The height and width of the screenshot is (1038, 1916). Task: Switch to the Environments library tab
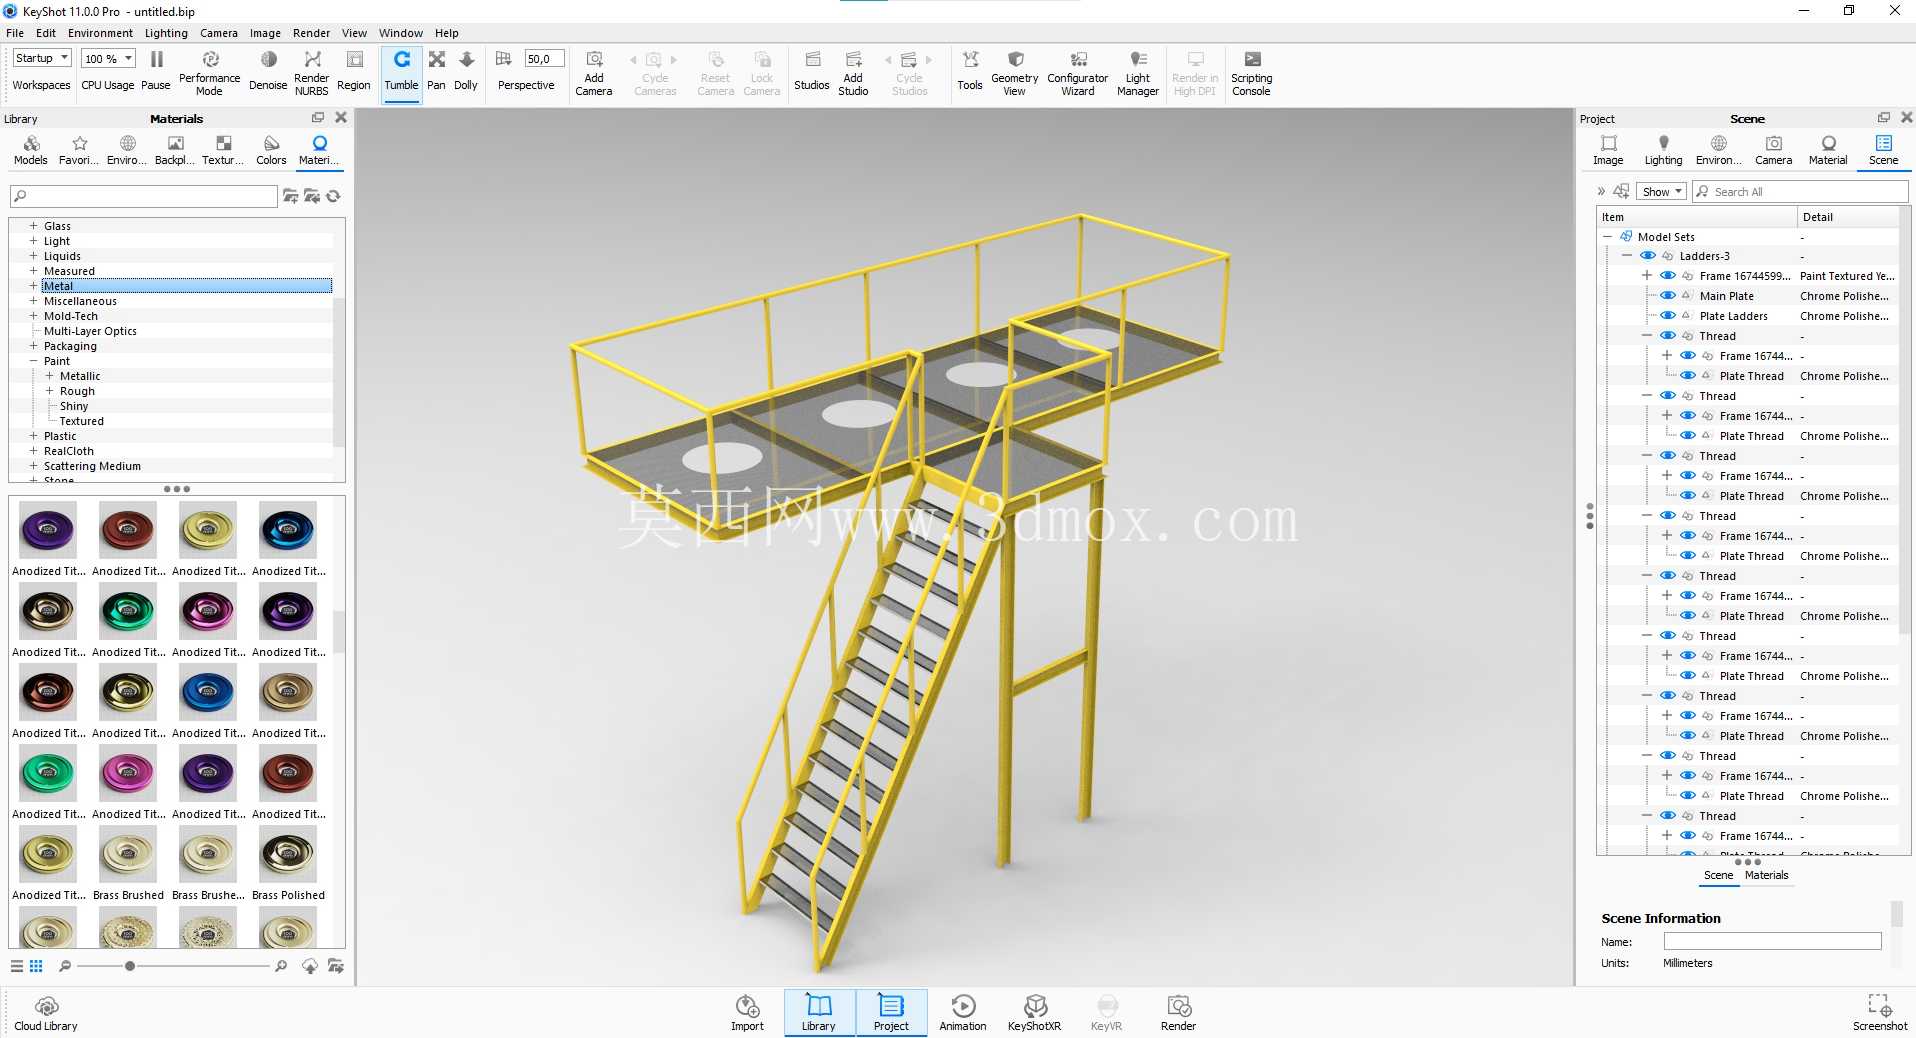[x=127, y=150]
